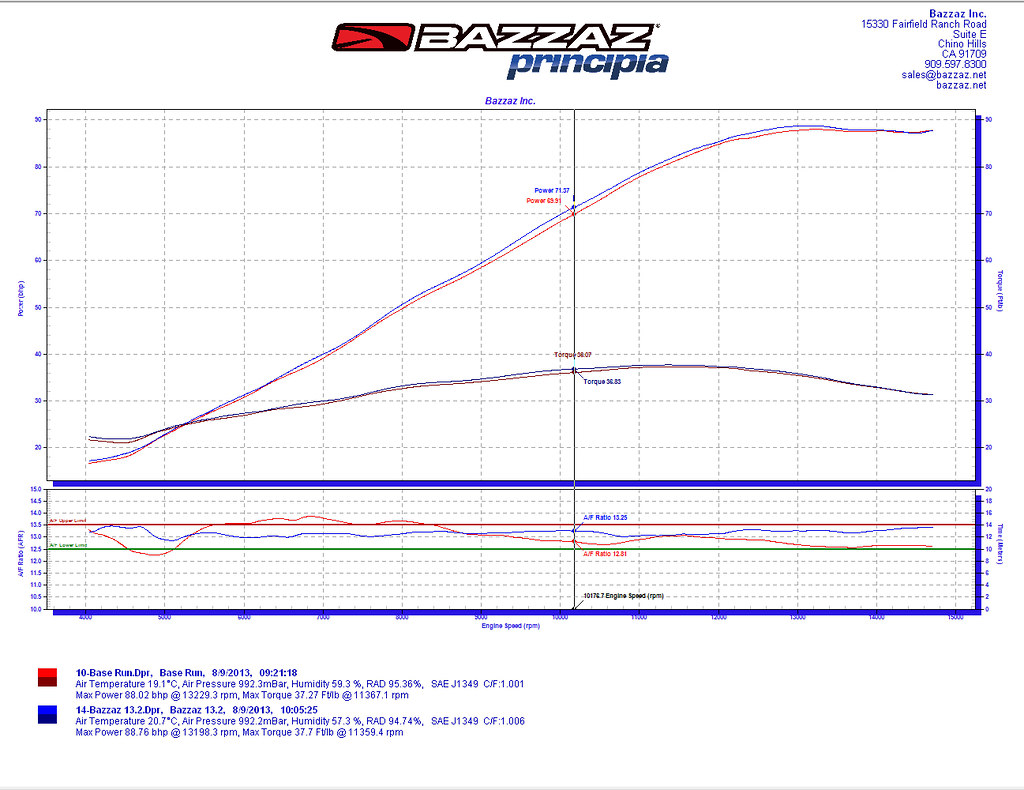Click the A/F Upper Limit label

[68, 520]
